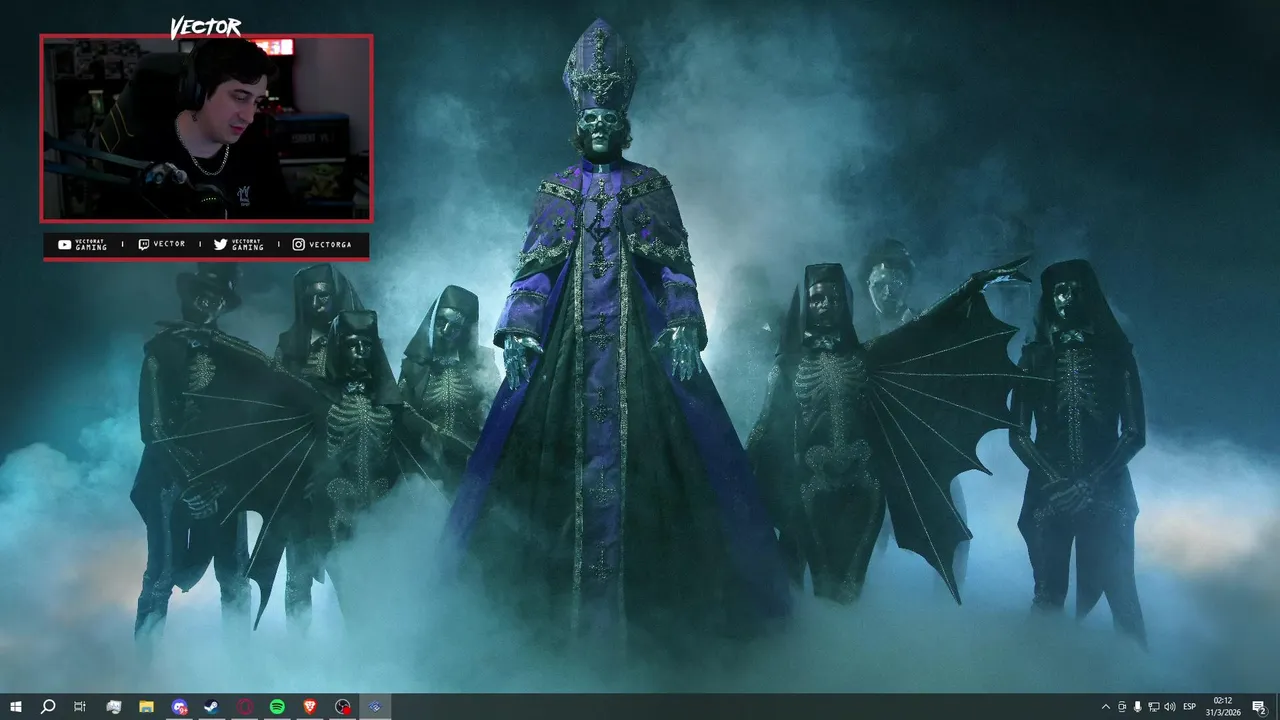Click the microphone tray icon
The height and width of the screenshot is (720, 1280).
pyautogui.click(x=1138, y=707)
